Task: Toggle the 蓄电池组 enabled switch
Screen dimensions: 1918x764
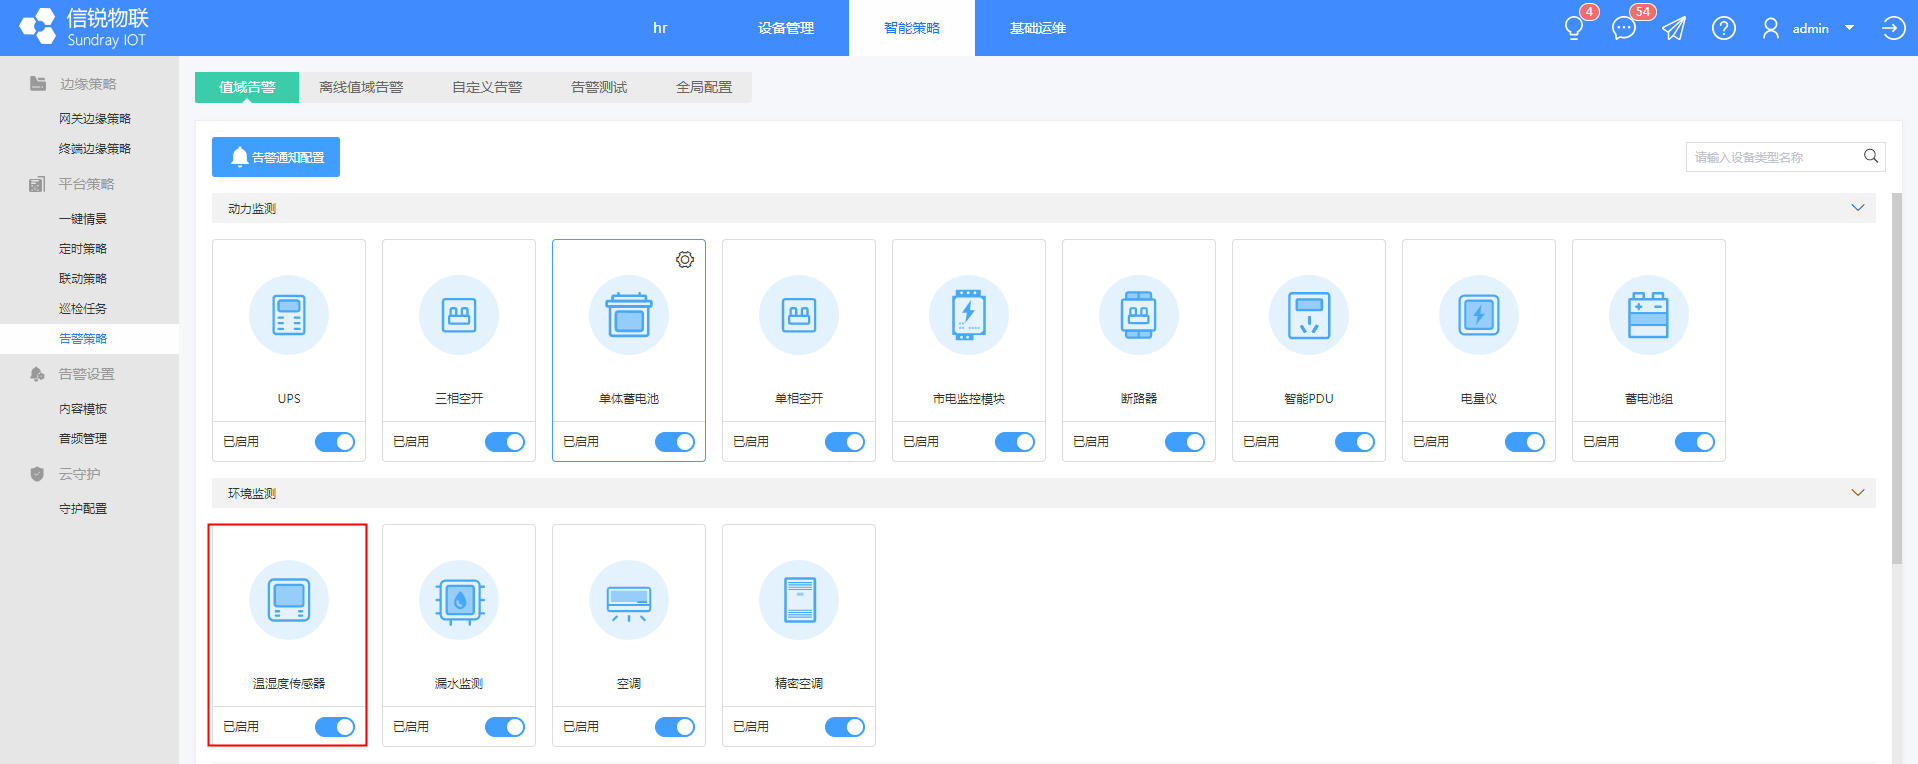Action: pos(1695,442)
